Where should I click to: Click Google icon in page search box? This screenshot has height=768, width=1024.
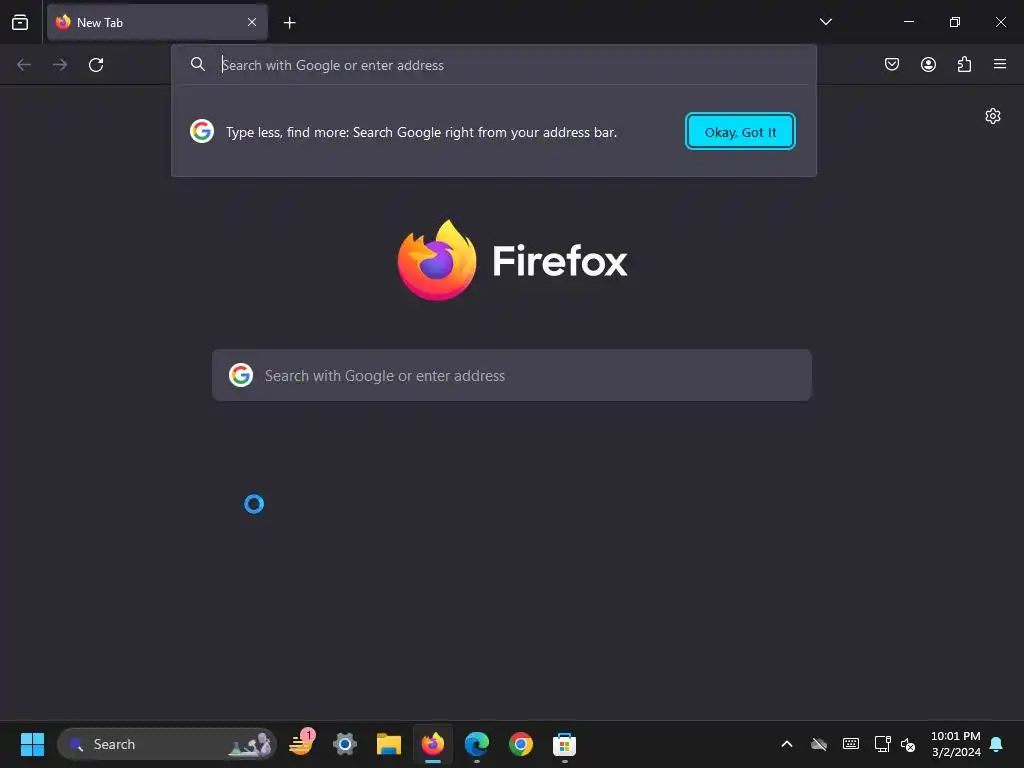[241, 376]
